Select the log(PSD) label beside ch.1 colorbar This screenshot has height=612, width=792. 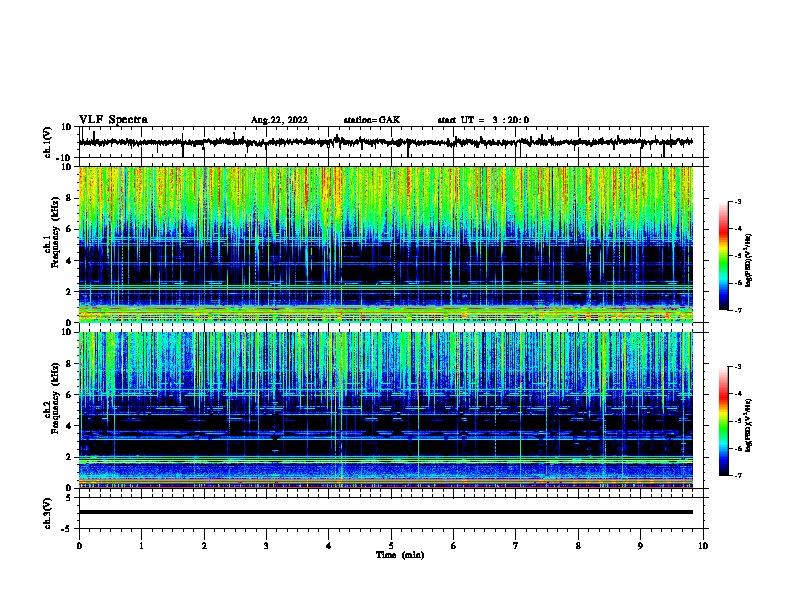(748, 260)
